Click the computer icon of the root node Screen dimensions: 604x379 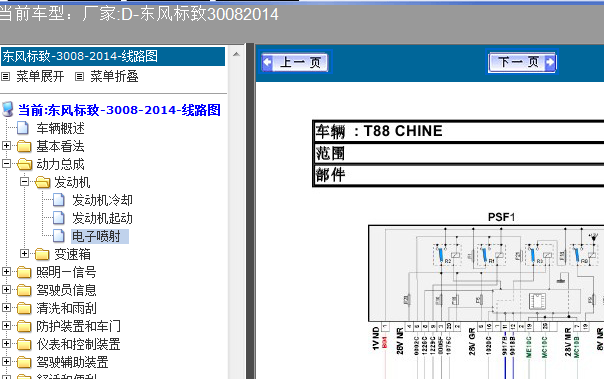click(8, 109)
